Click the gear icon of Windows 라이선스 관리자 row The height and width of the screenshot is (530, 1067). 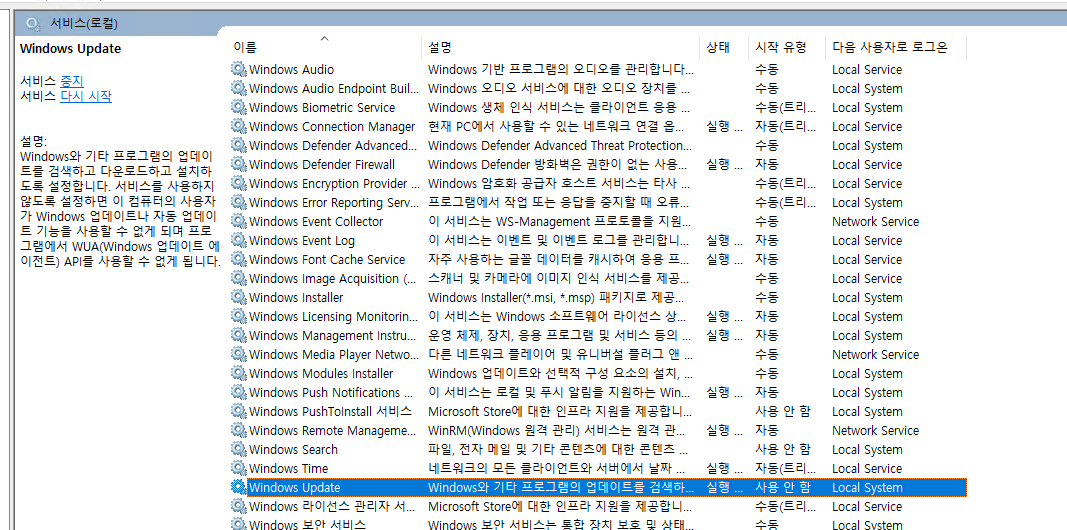click(x=238, y=506)
